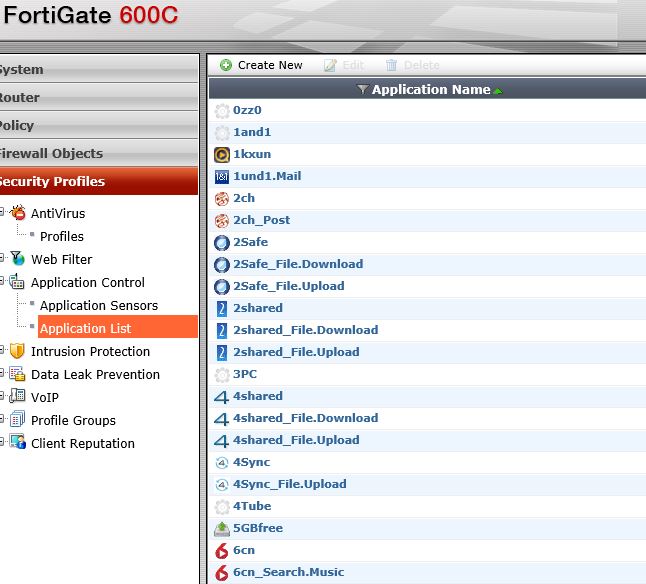
Task: Open the 1and1 application link
Action: tap(252, 132)
